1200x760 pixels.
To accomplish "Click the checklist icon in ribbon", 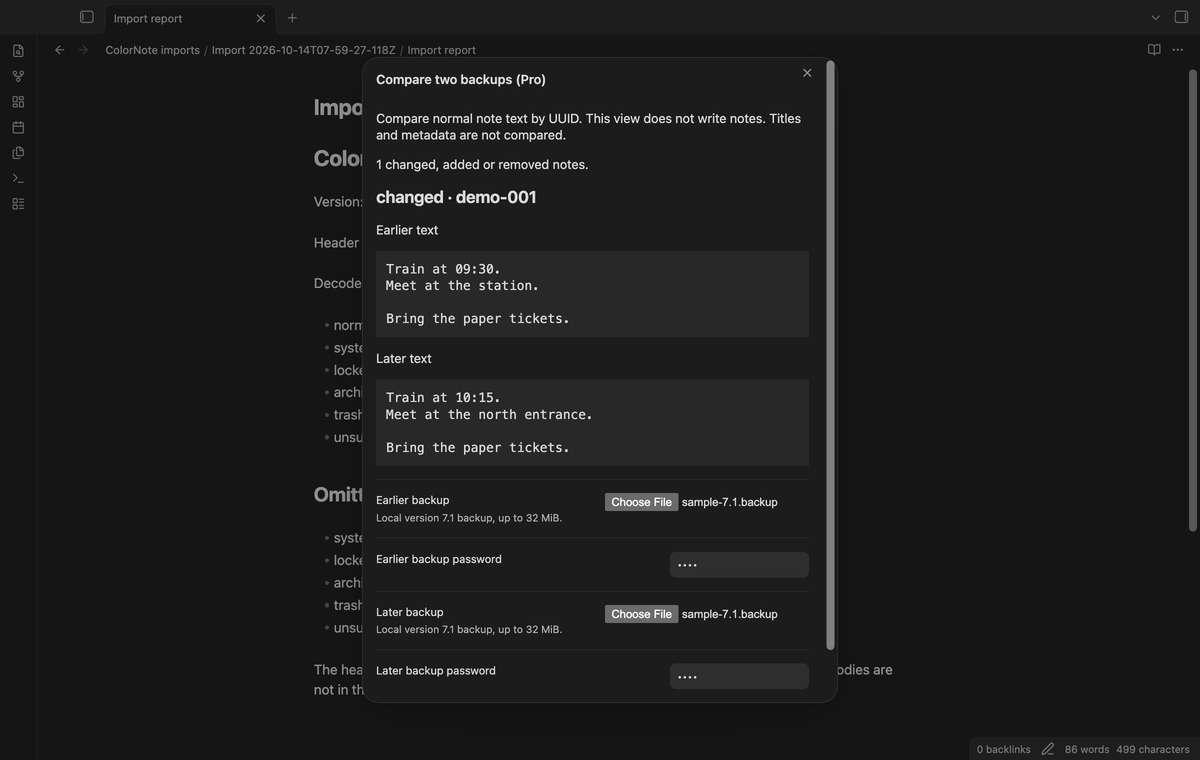I will coord(18,204).
